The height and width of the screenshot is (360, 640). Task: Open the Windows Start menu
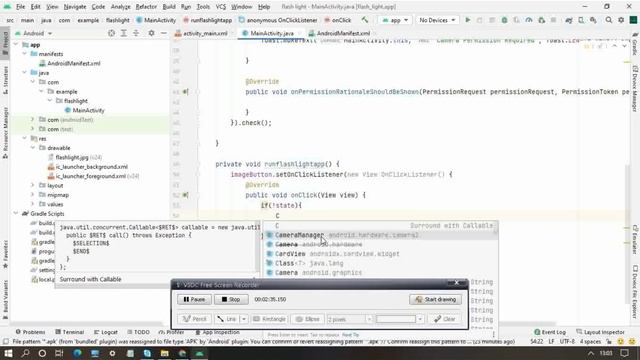click(x=8, y=353)
